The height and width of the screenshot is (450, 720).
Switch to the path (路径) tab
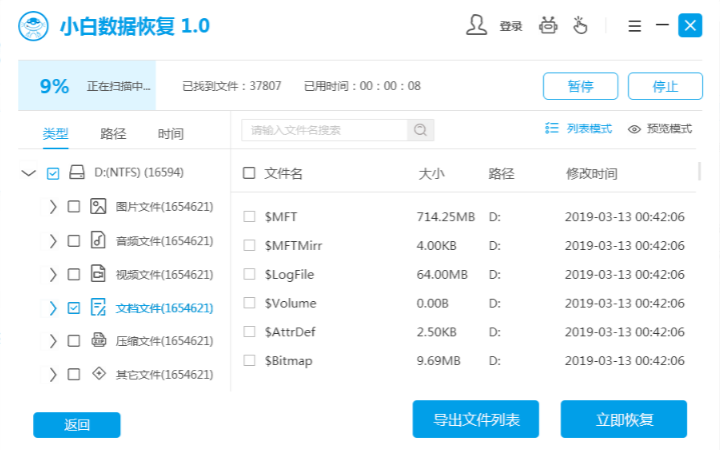[x=113, y=134]
